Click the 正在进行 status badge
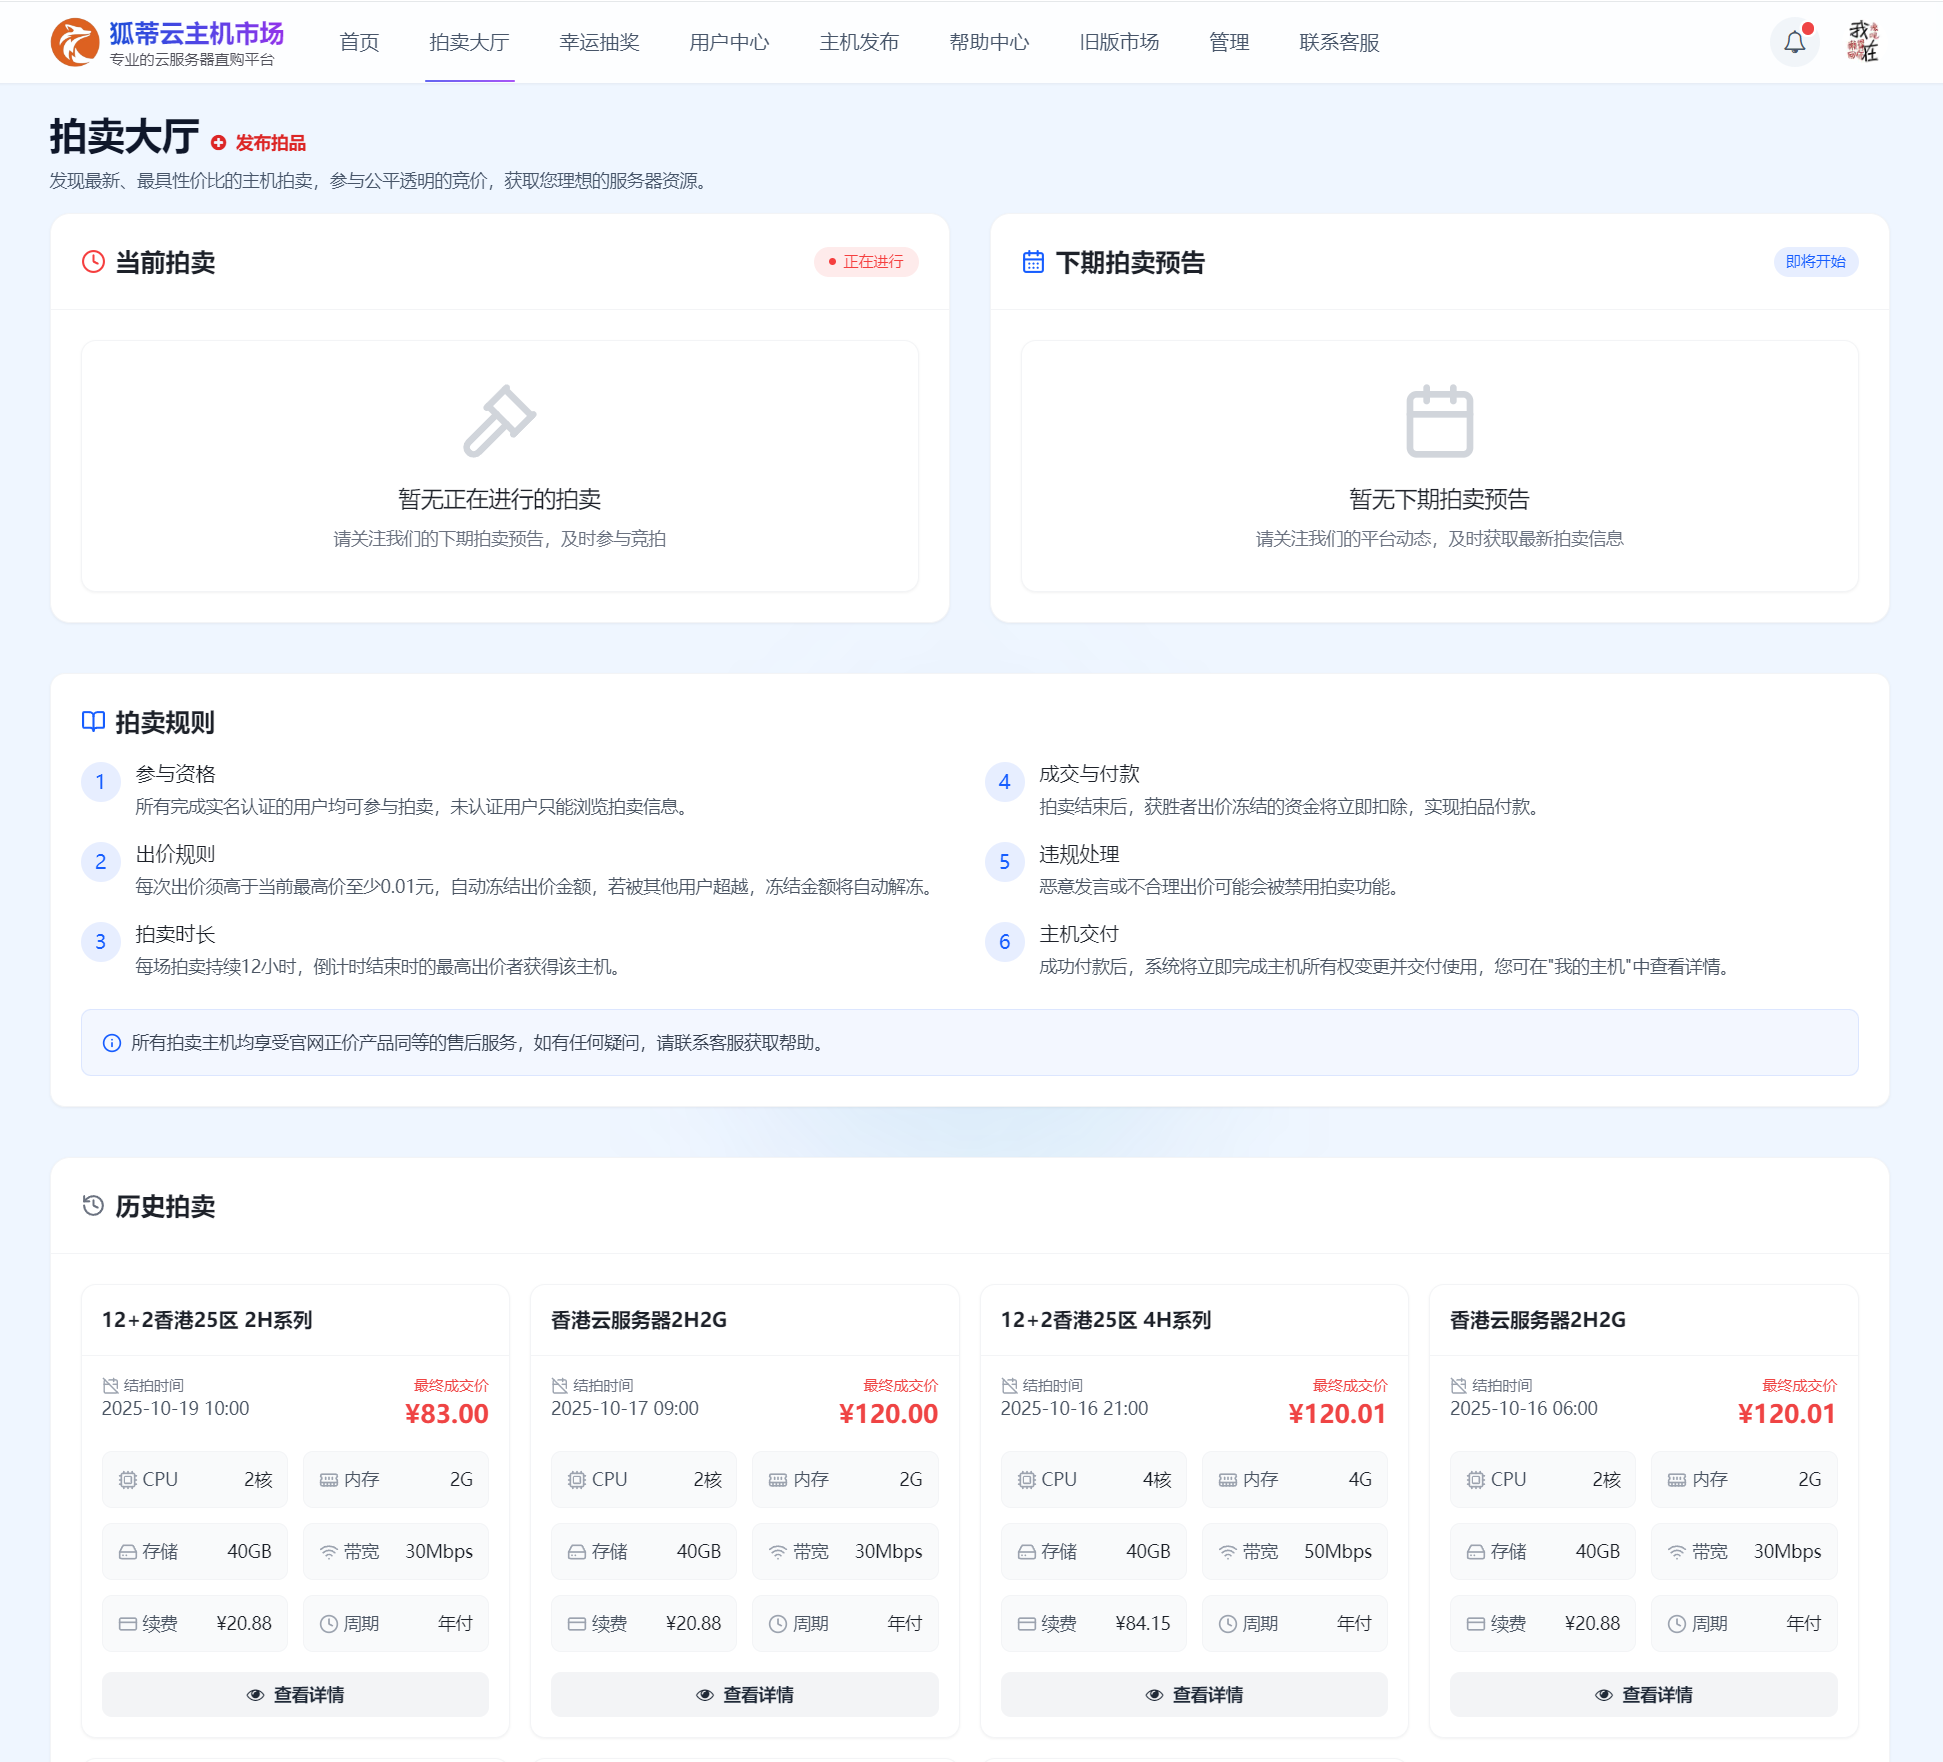 click(x=866, y=262)
